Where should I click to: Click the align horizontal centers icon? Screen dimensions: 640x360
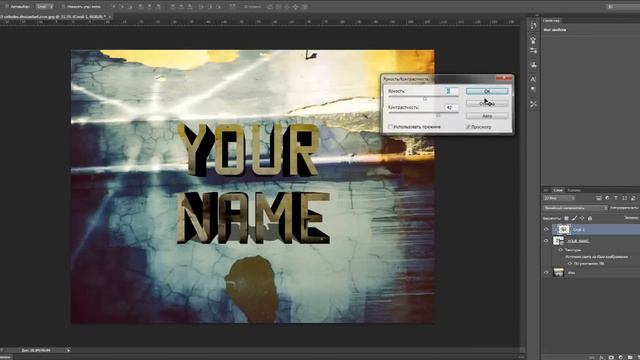[149, 7]
